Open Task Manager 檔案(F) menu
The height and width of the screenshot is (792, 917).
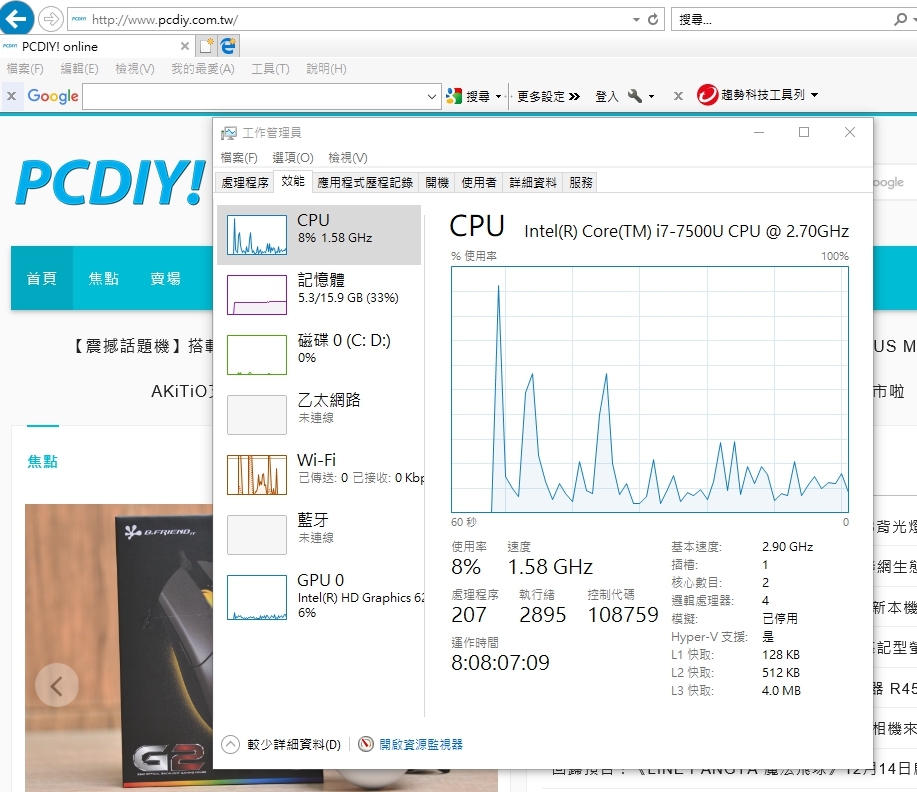pyautogui.click(x=239, y=157)
